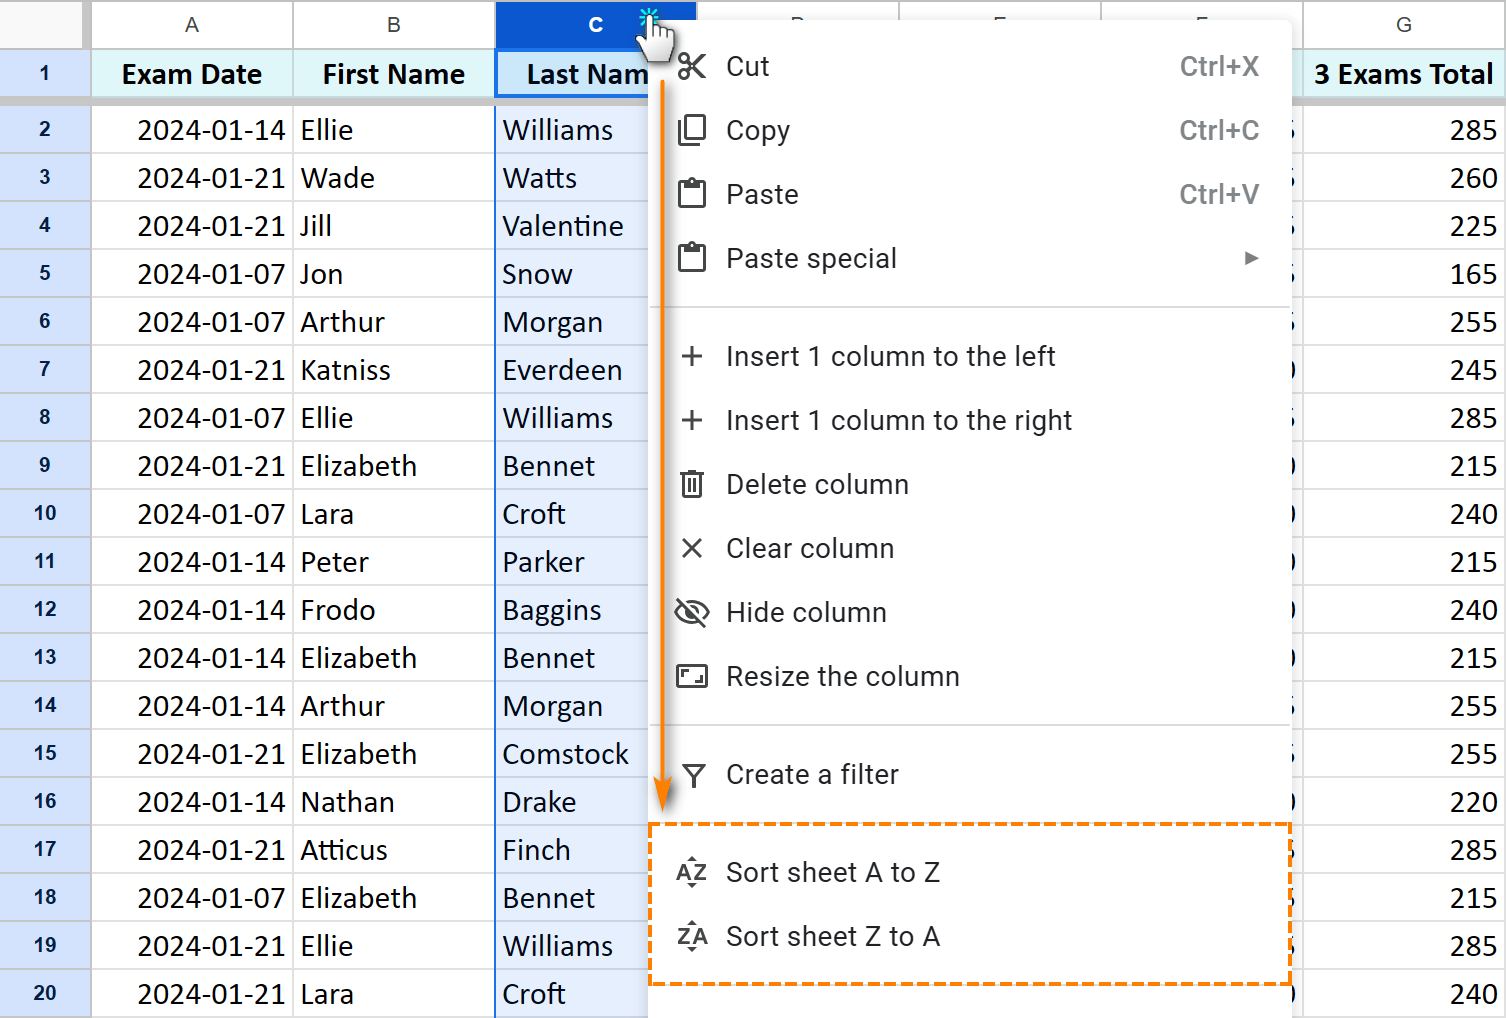
Task: Choose Paste special from the menu
Action: tap(811, 258)
